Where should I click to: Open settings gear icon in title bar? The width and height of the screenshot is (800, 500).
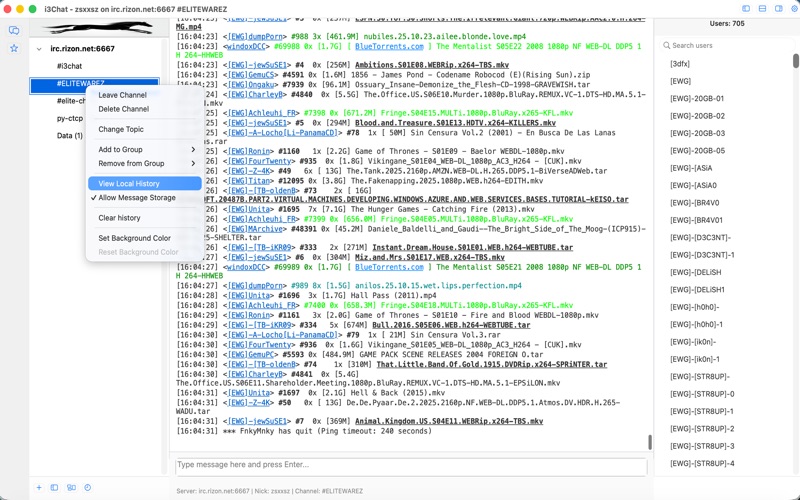click(x=794, y=9)
